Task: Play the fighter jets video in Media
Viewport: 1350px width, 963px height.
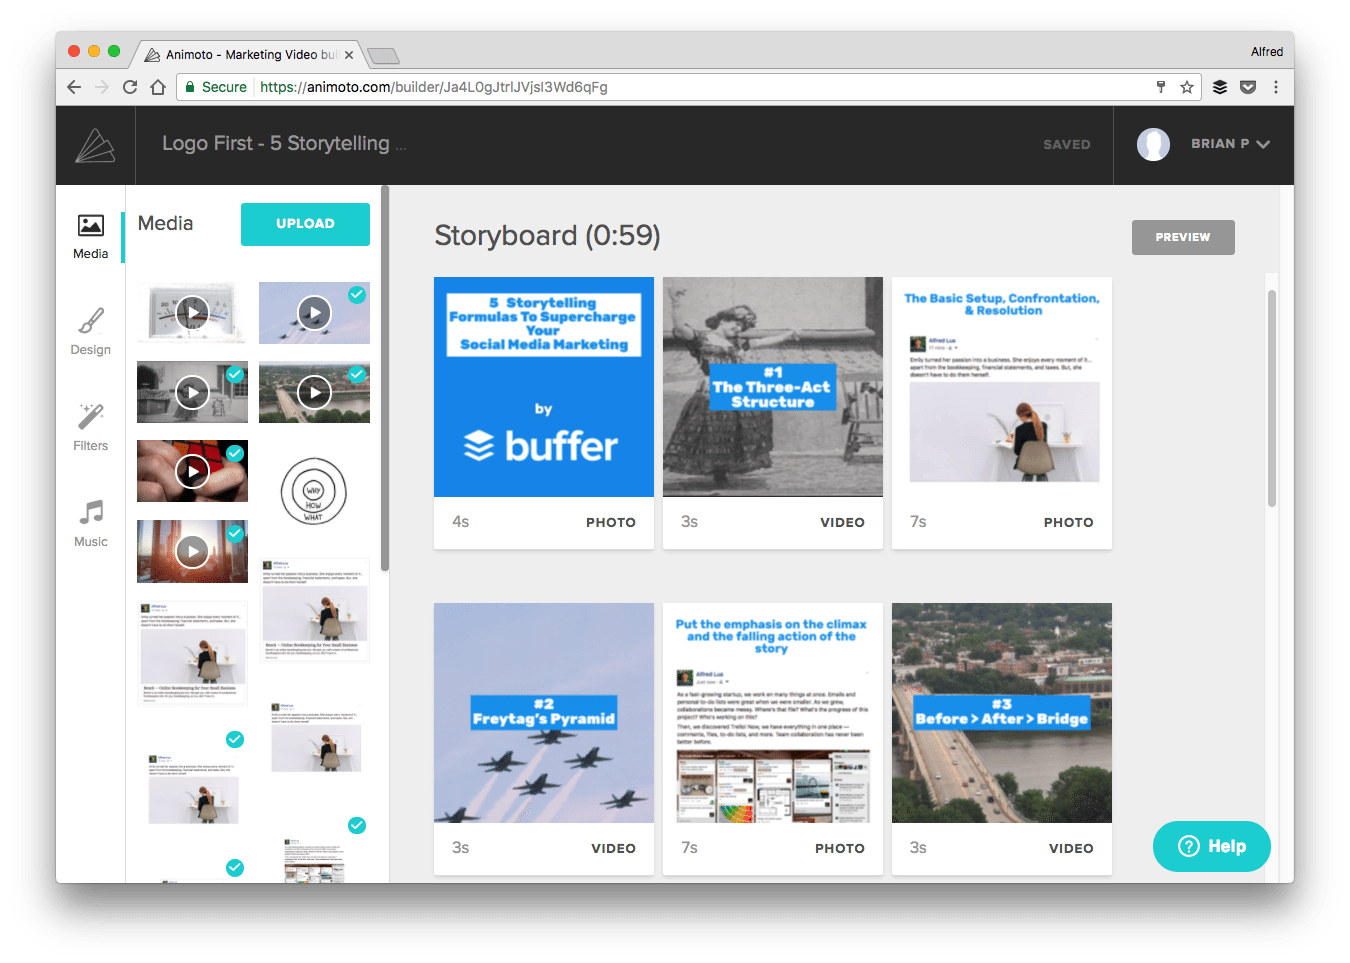Action: coord(314,313)
